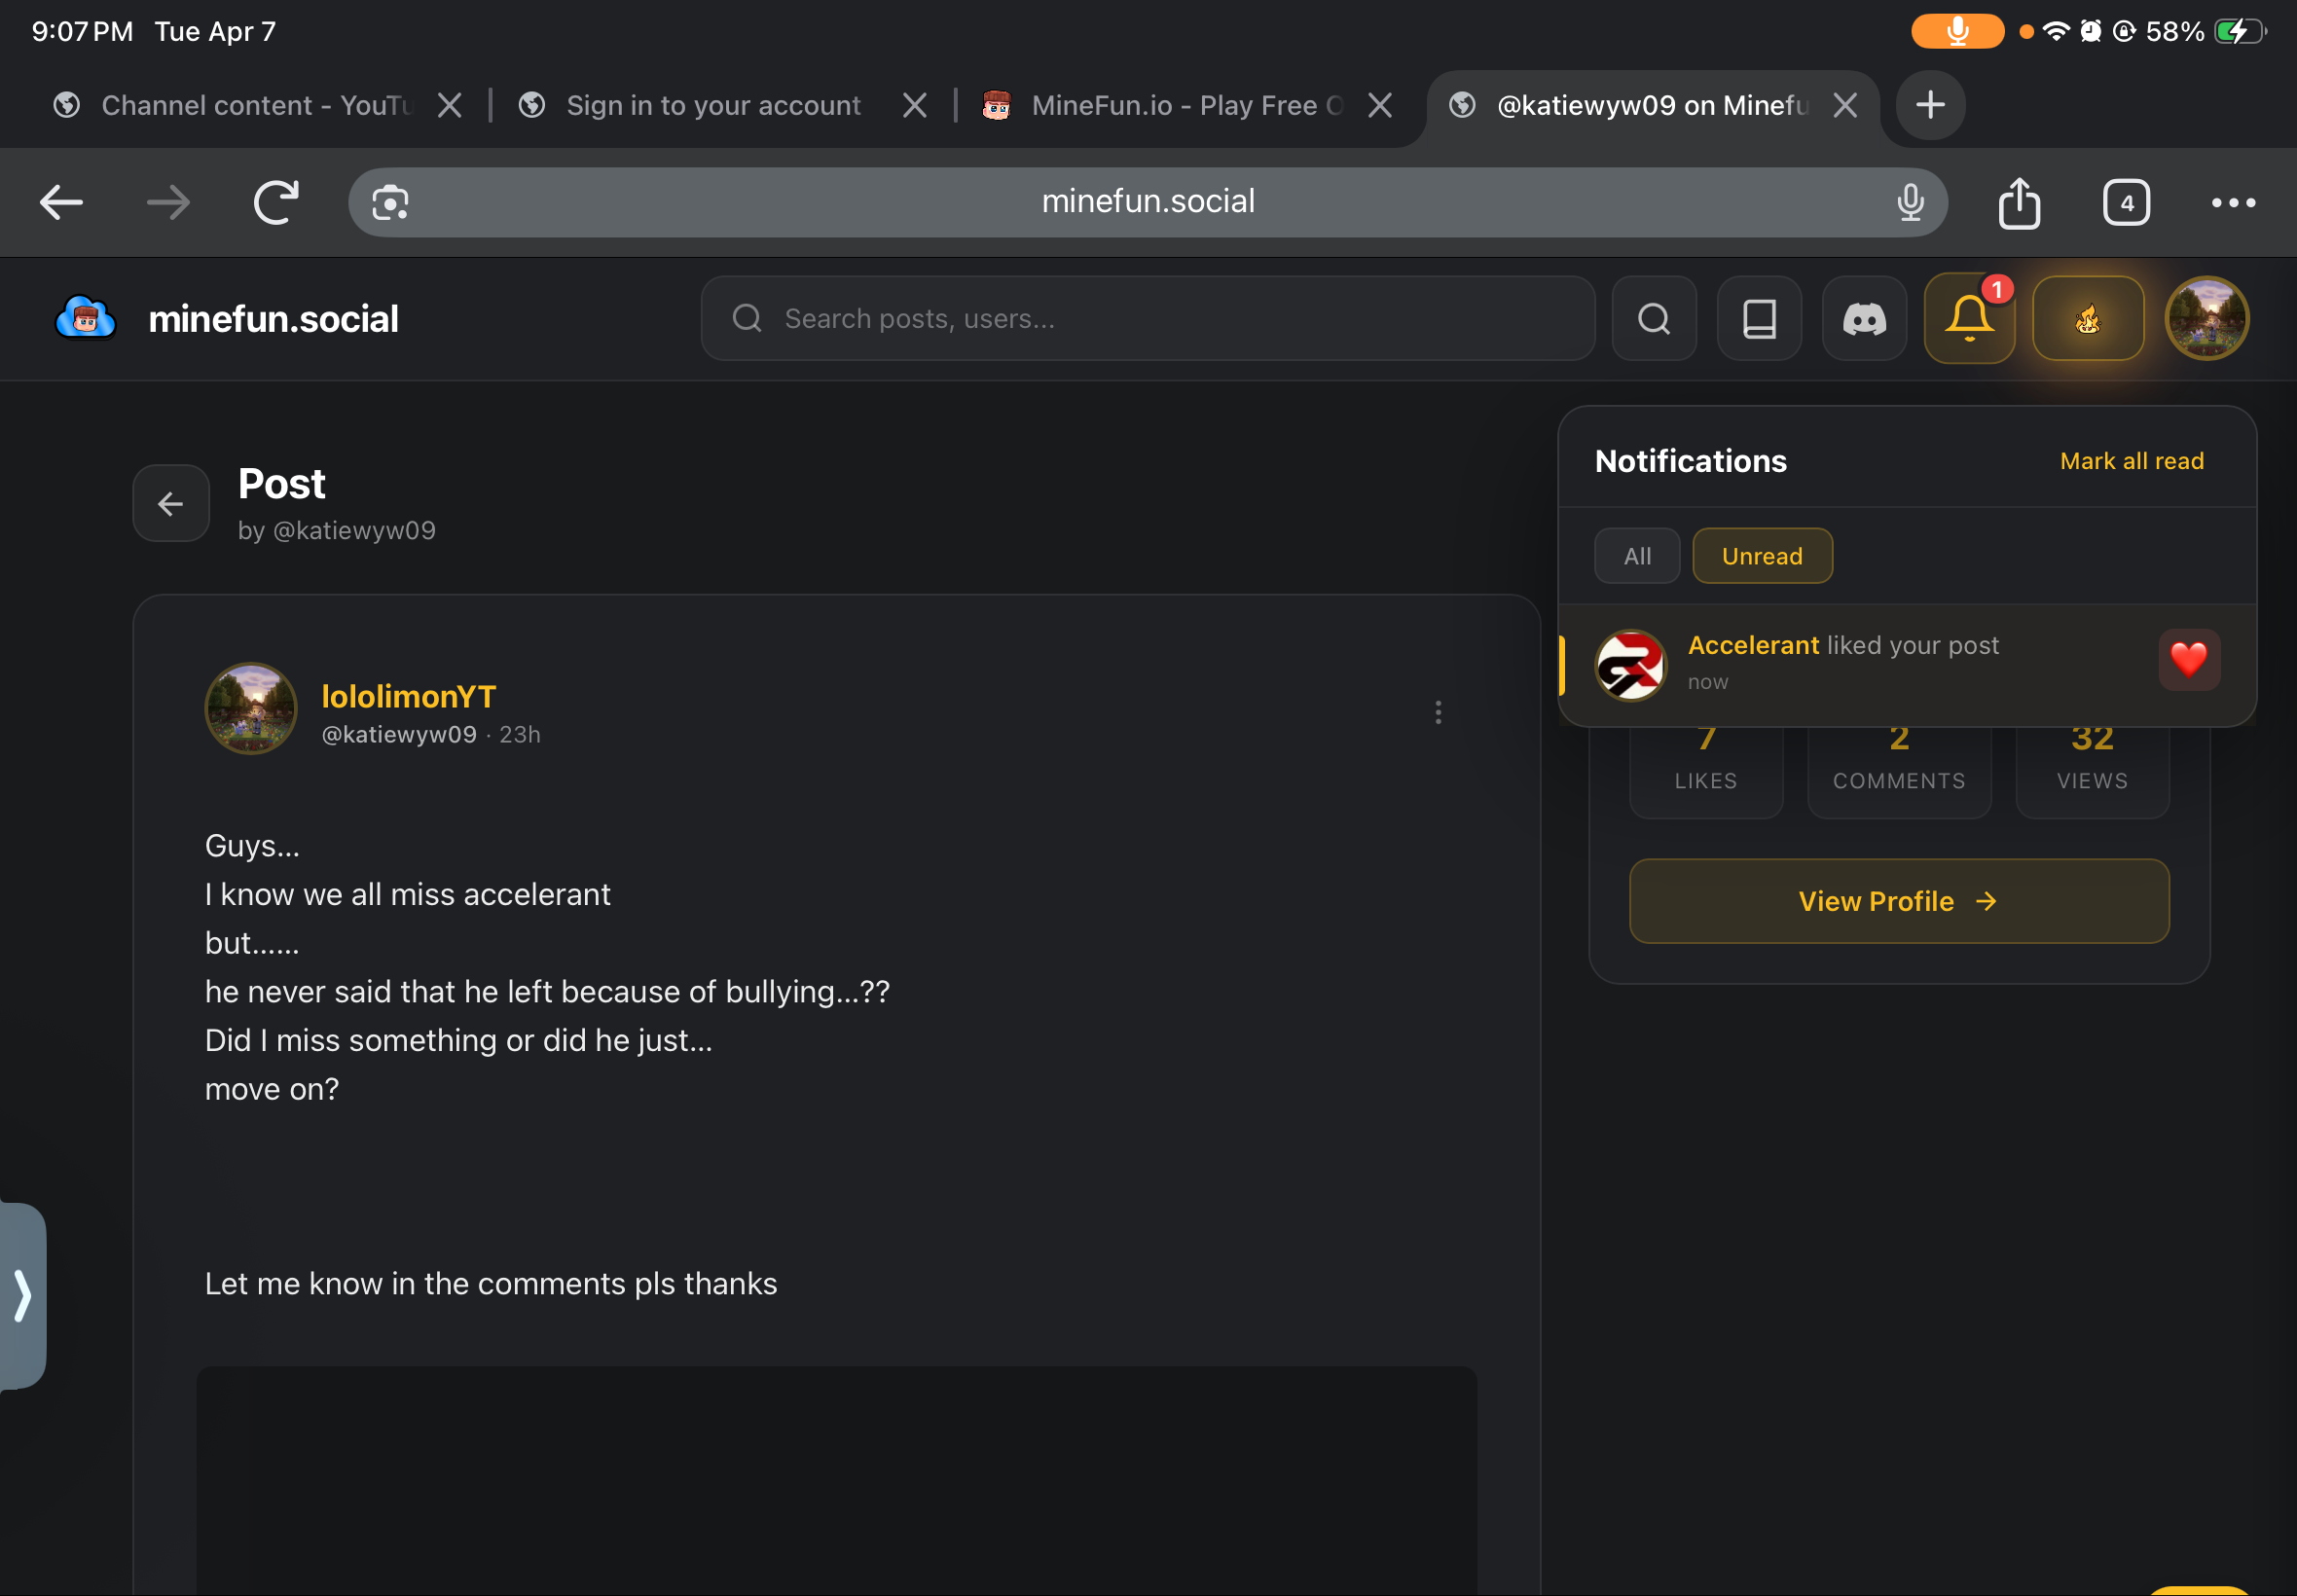Expand the left side panel chevron
This screenshot has height=1596, width=2297.
click(x=22, y=1295)
